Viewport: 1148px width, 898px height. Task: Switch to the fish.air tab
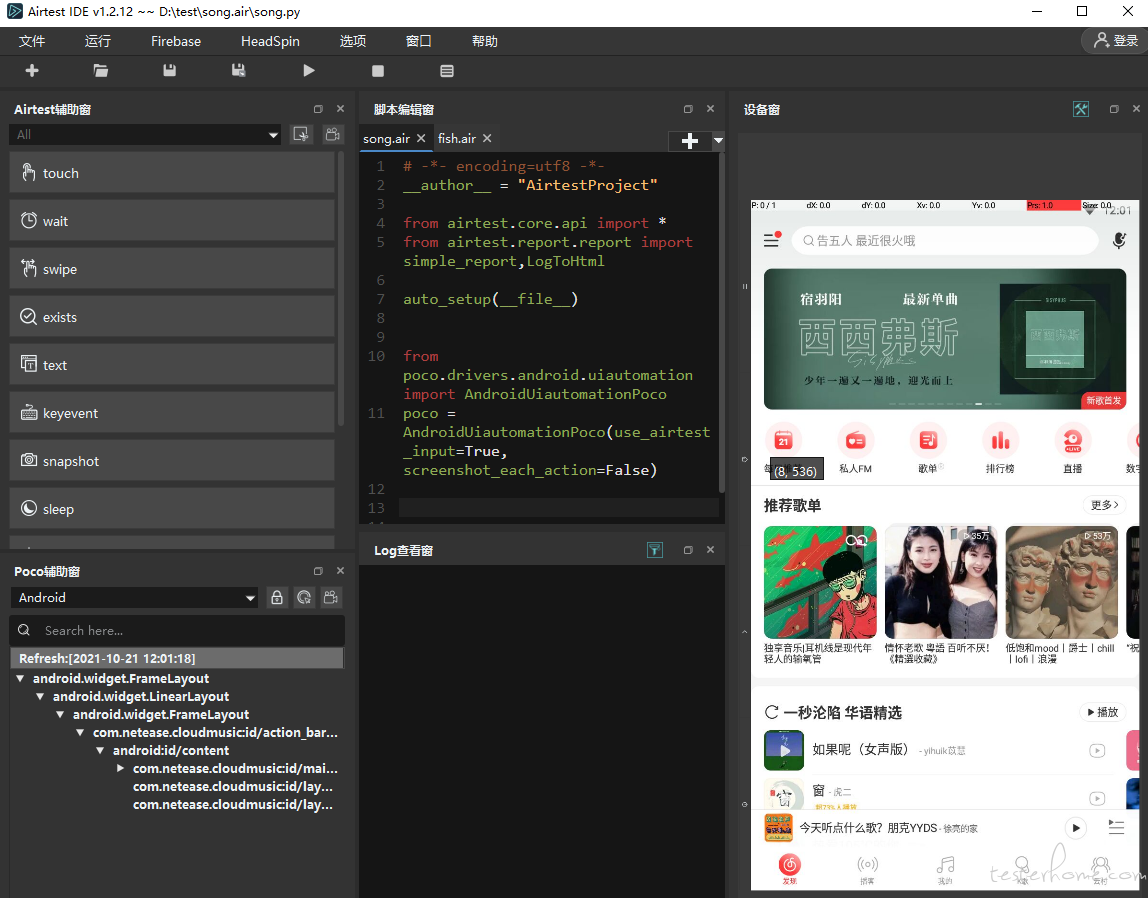(457, 138)
